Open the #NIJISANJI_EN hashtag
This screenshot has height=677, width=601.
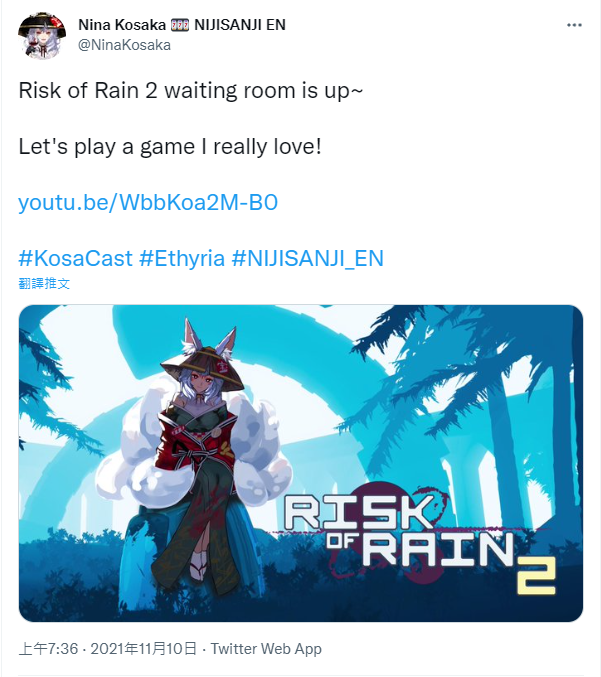click(307, 259)
